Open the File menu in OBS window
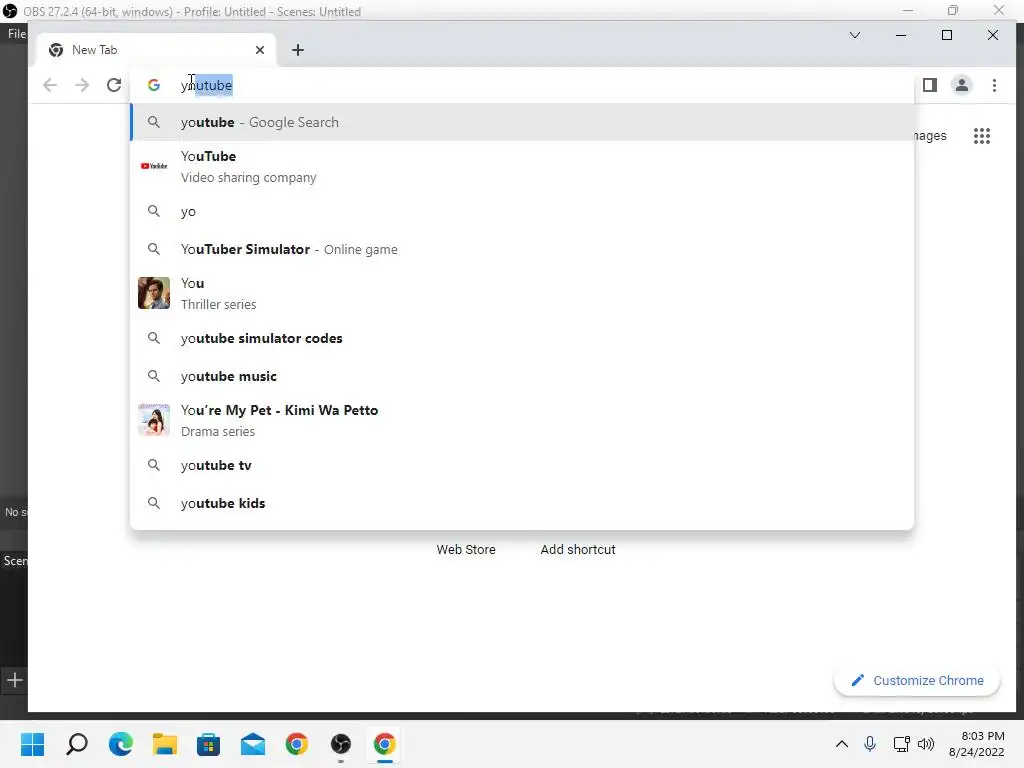Viewport: 1024px width, 768px height. click(16, 34)
